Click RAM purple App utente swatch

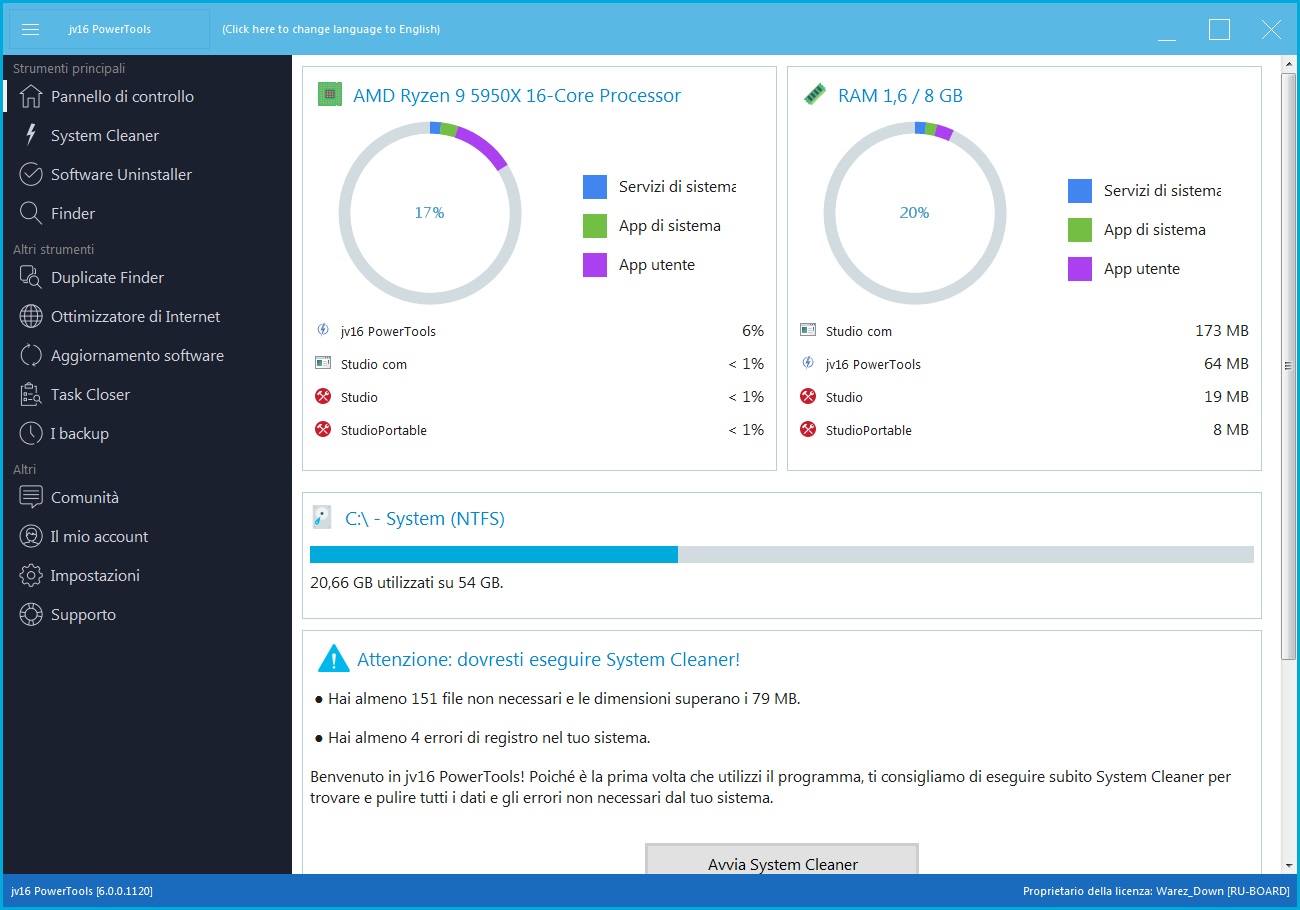(1080, 269)
